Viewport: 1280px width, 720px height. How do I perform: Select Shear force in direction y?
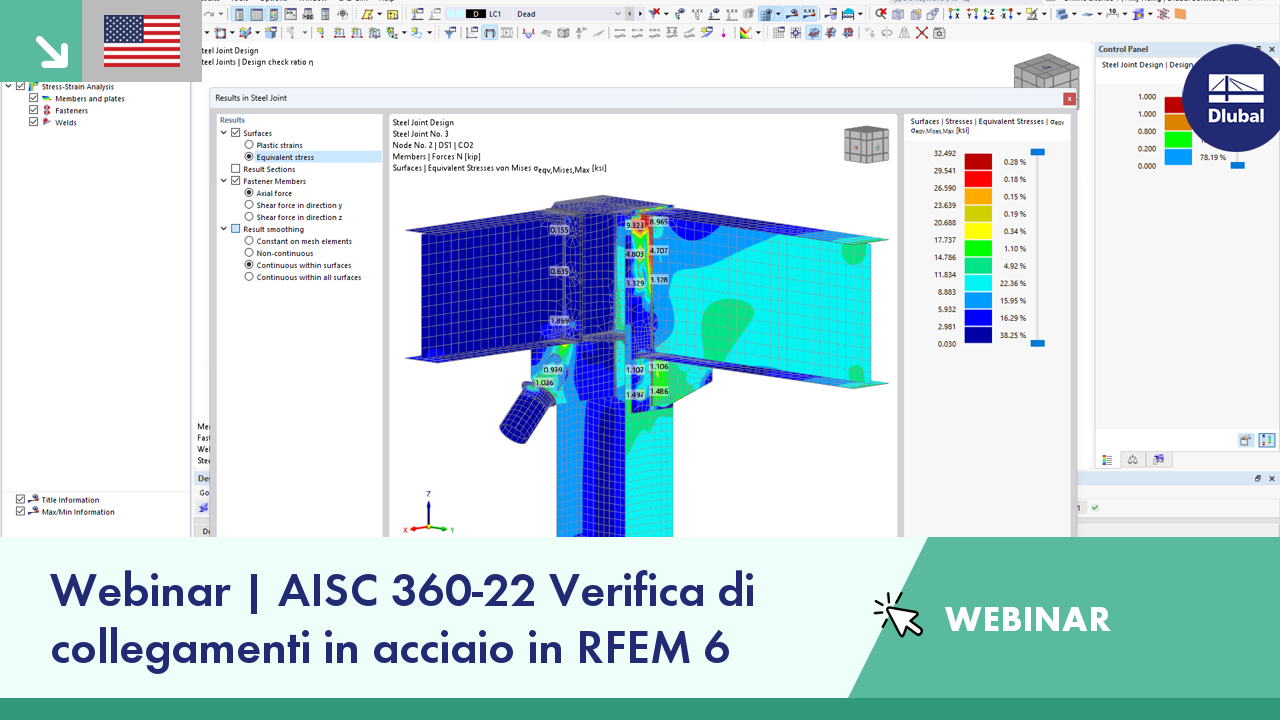tap(249, 205)
